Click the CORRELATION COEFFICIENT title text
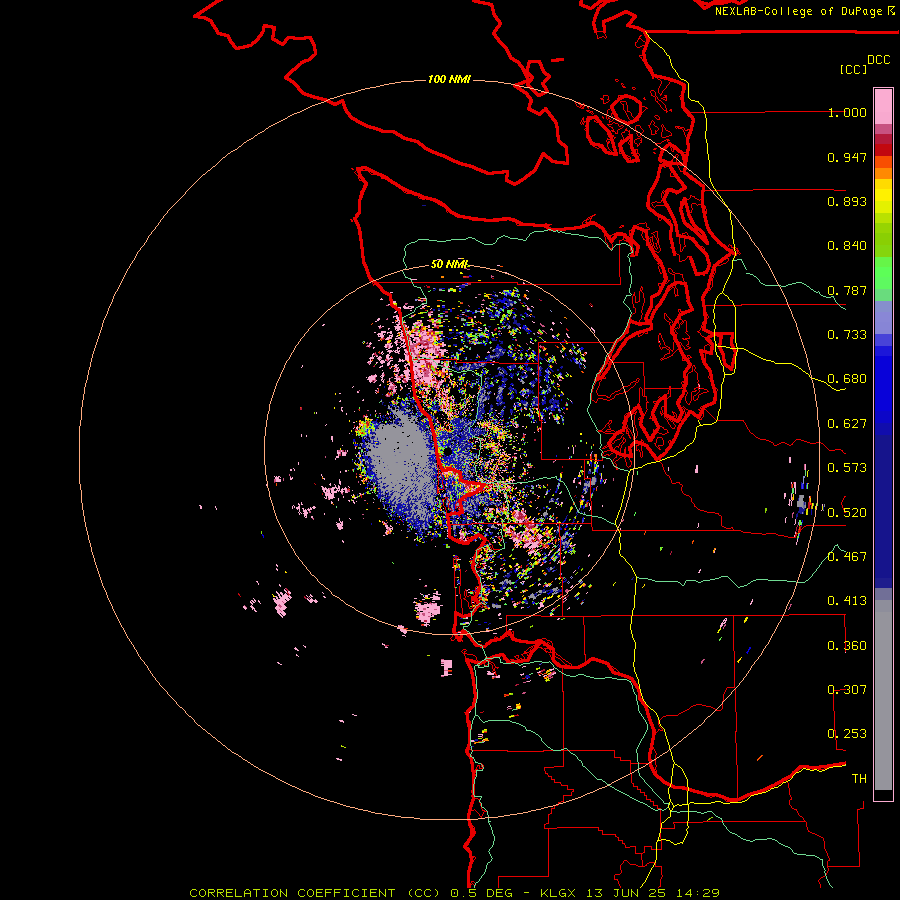Viewport: 900px width, 900px height. pos(292,893)
